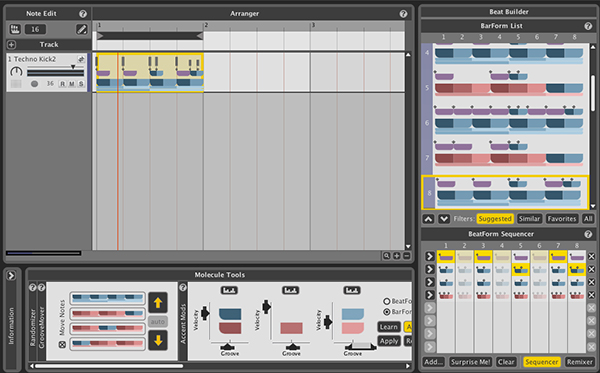The height and width of the screenshot is (373, 600).
Task: Clear the BeatForm Sequencer
Action: coord(506,362)
